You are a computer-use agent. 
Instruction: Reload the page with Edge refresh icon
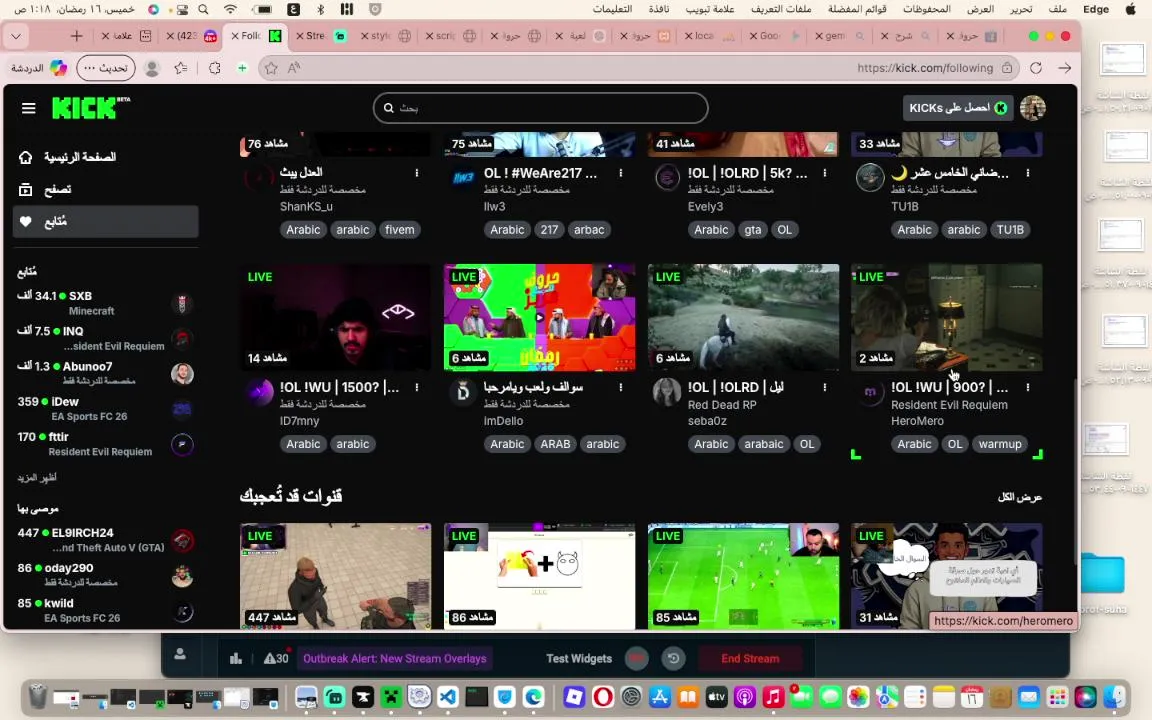coord(1036,68)
